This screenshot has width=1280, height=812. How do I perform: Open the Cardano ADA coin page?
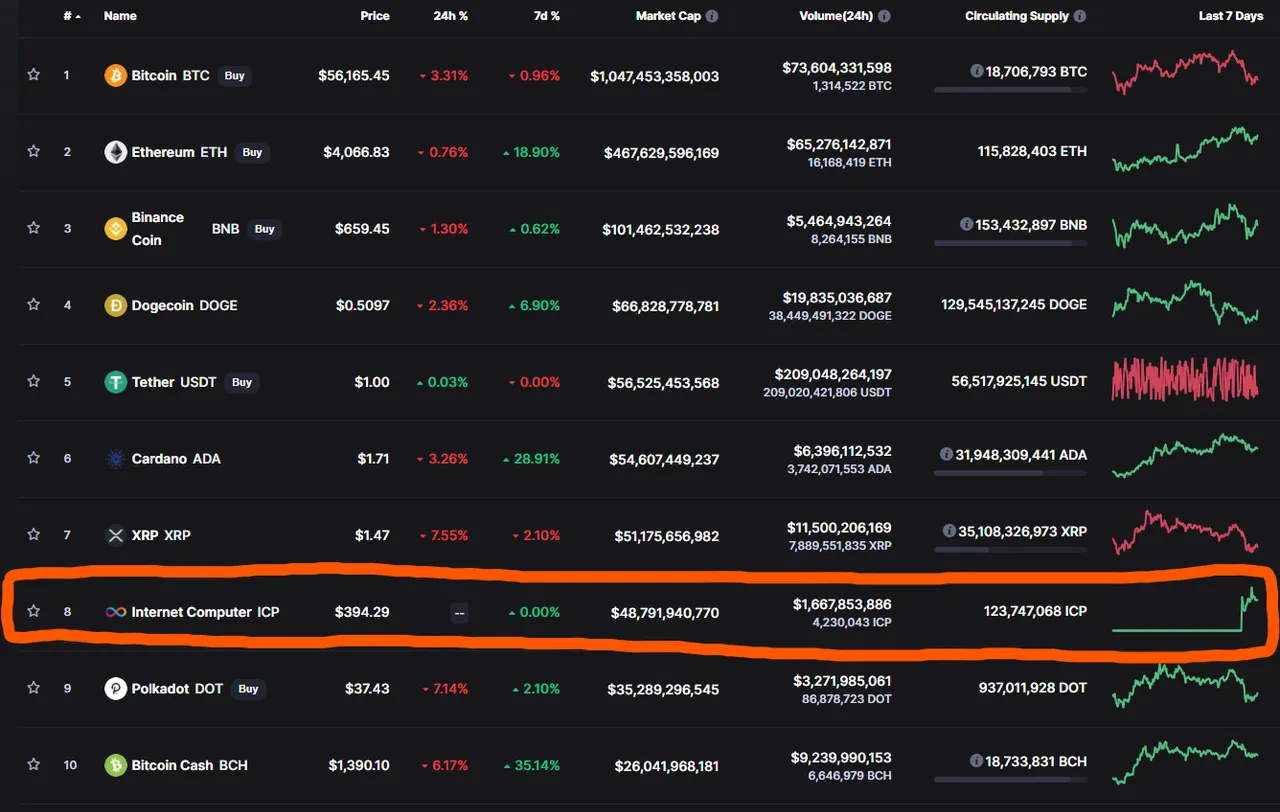176,459
